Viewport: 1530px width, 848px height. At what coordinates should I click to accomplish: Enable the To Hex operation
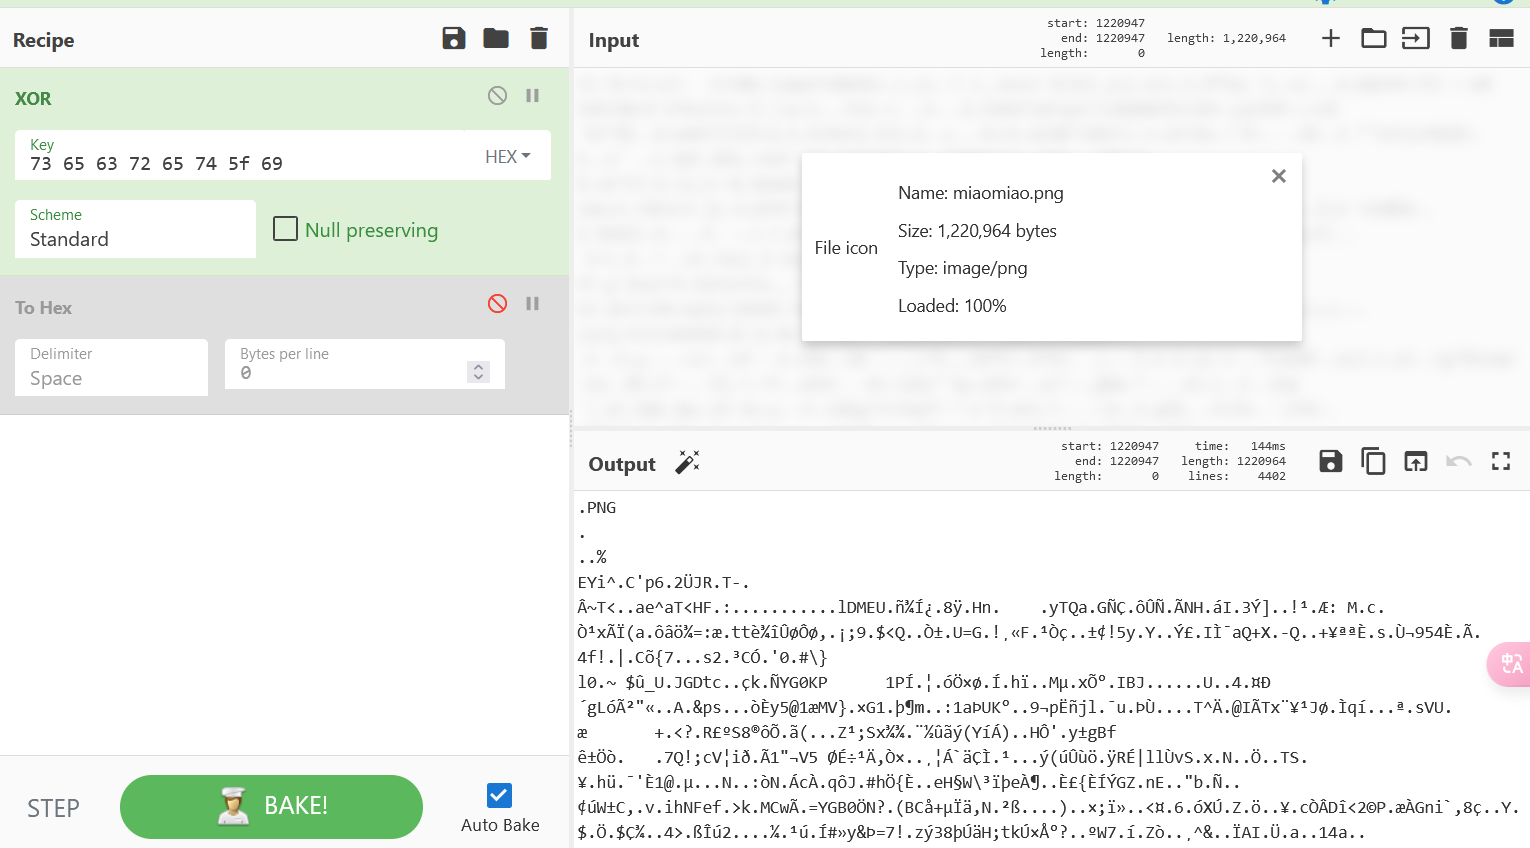click(497, 304)
